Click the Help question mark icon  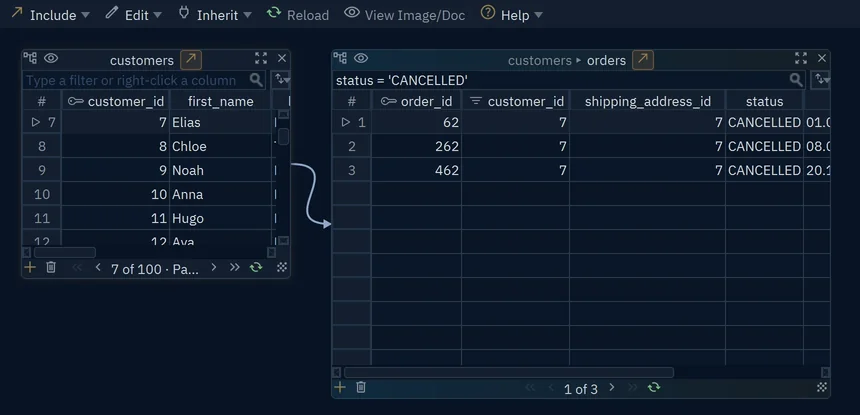click(x=488, y=13)
